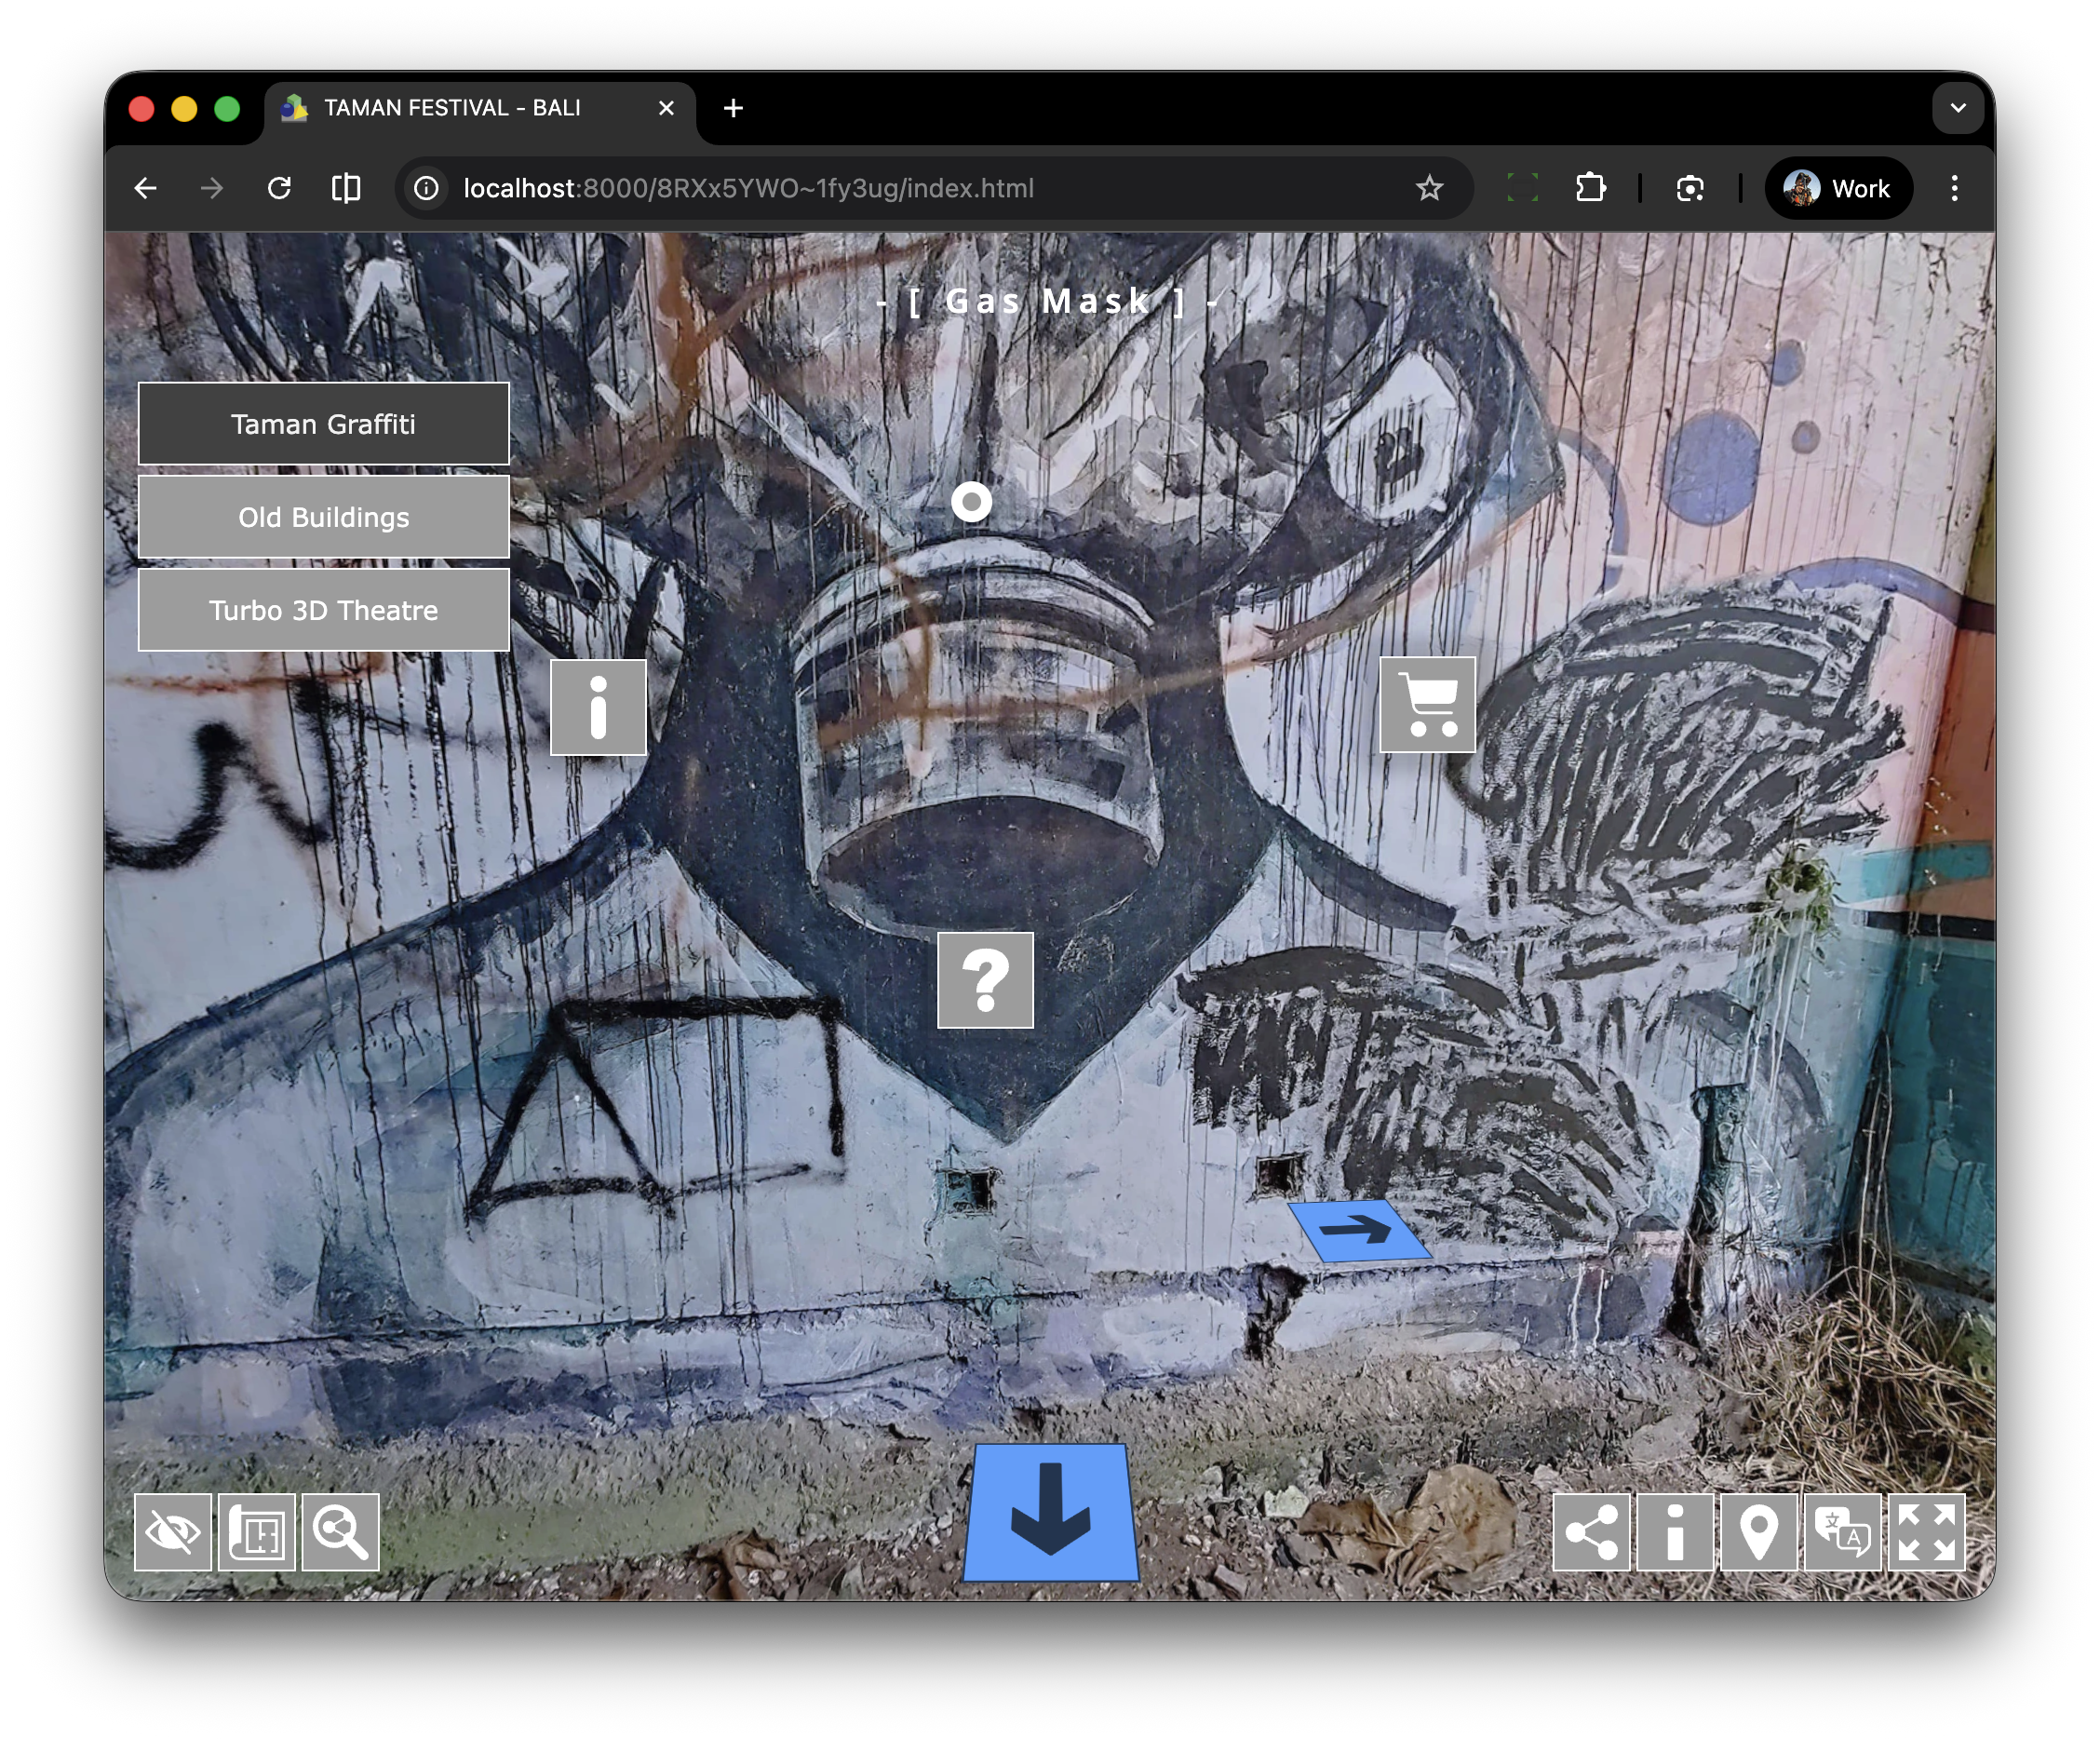Bookmark this page with the star
This screenshot has width=2100, height=1739.
(x=1429, y=188)
